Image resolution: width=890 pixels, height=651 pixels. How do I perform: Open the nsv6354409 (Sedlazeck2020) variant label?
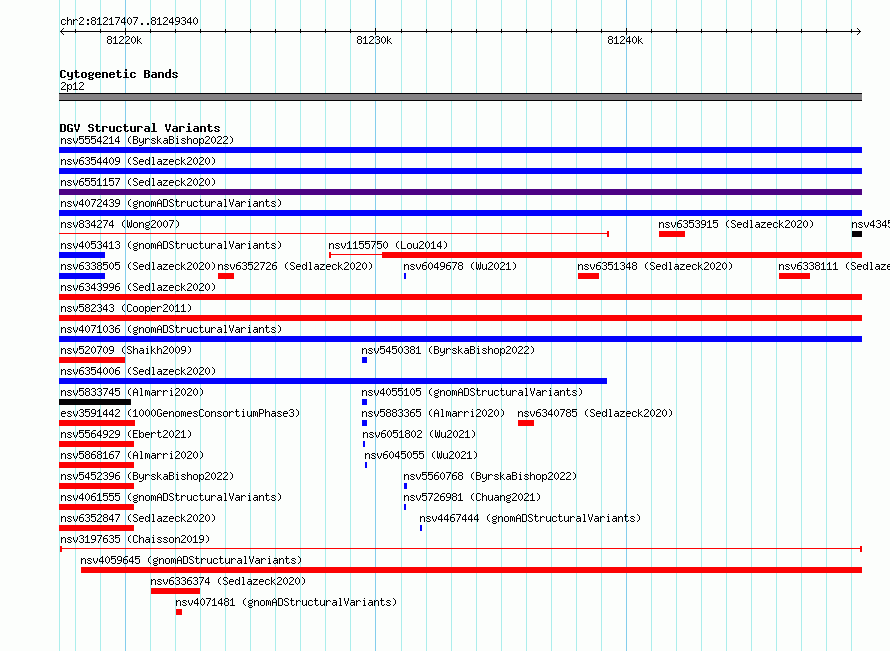point(138,161)
